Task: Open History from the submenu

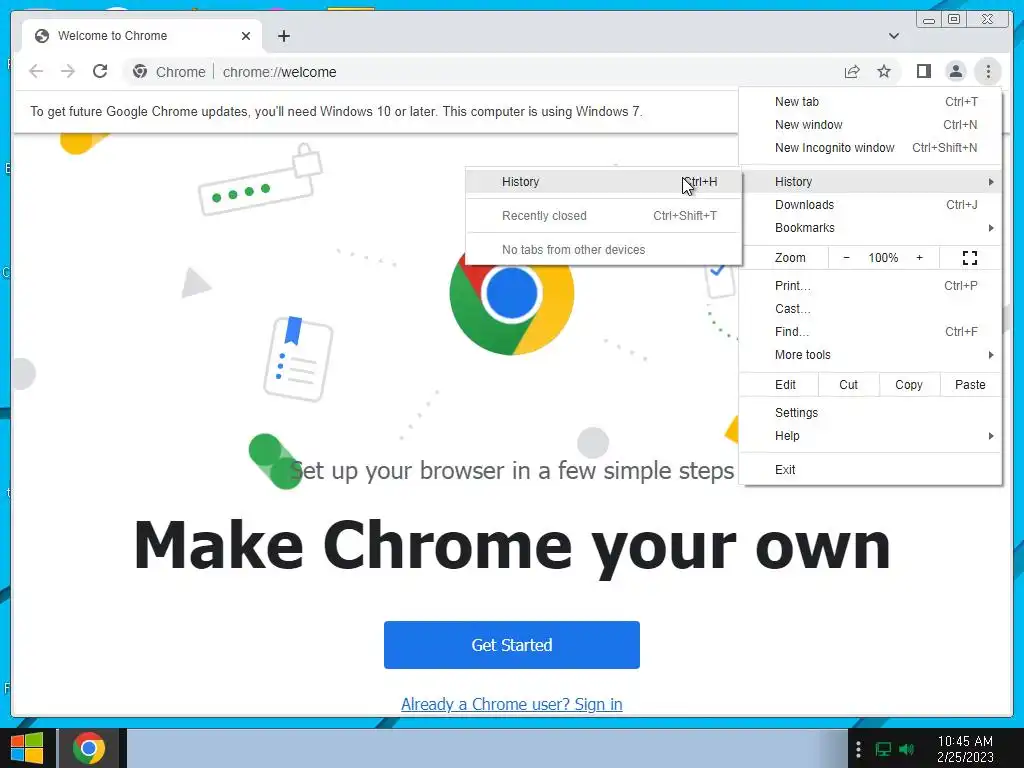Action: tap(603, 182)
